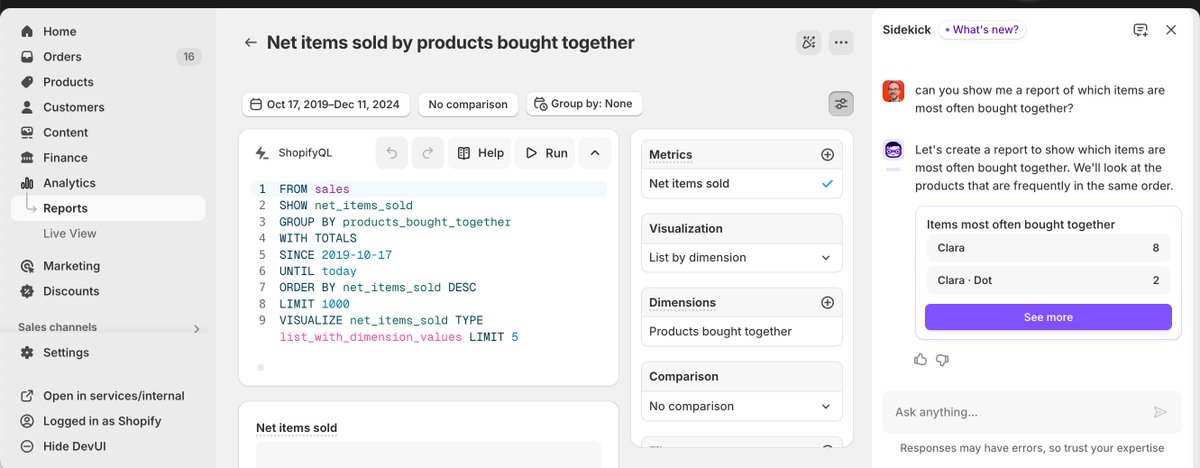Click the Sidekick sparkle icon button

[x=808, y=42]
